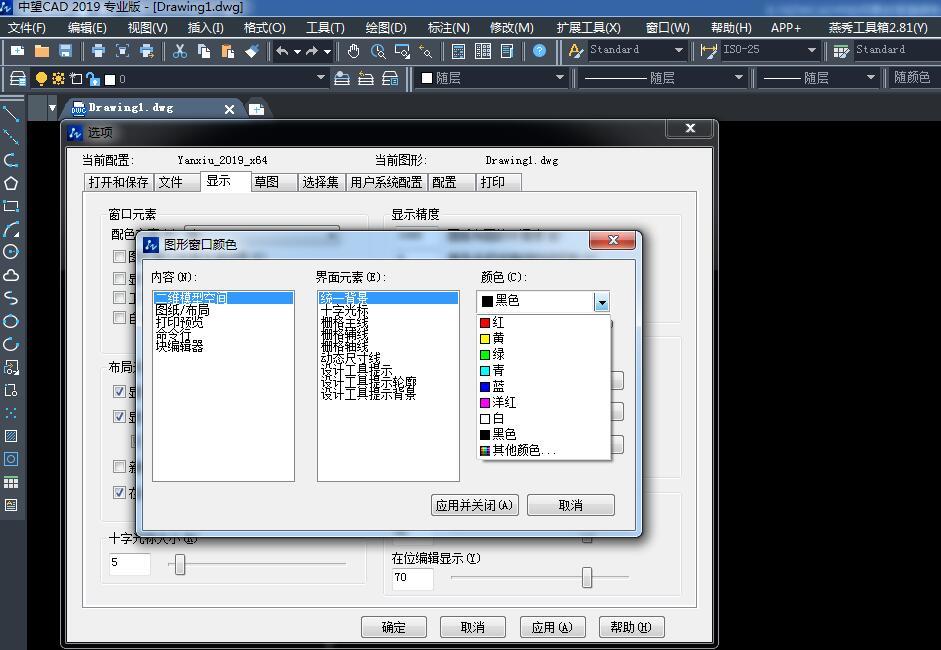Expand the drawing tab list arrow
941x650 pixels.
(52, 108)
